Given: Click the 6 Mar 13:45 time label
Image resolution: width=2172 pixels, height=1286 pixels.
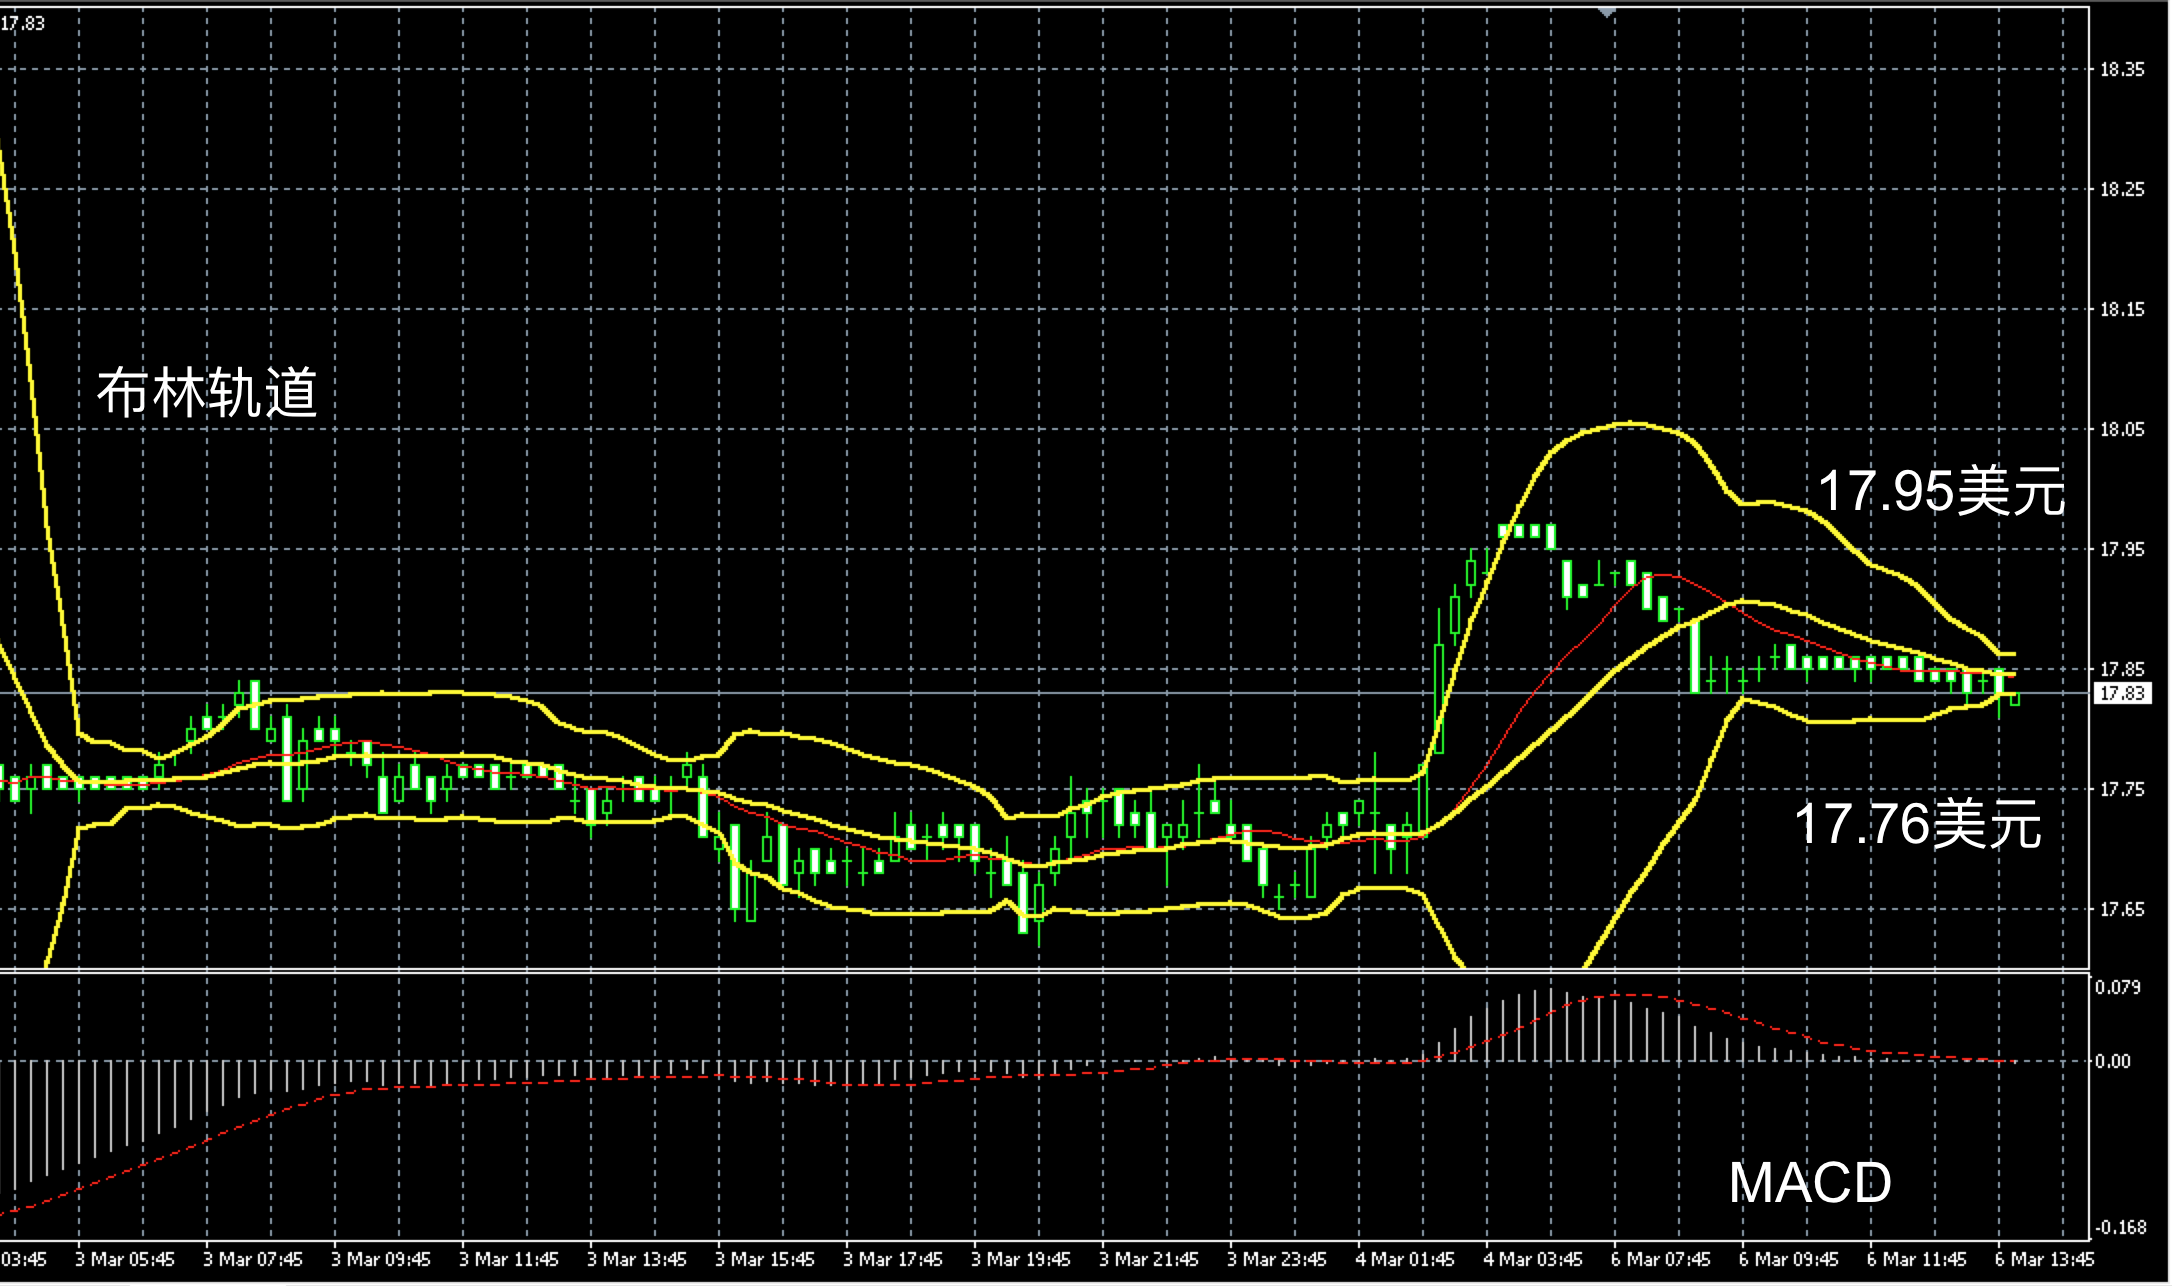Looking at the screenshot, I should point(2044,1259).
